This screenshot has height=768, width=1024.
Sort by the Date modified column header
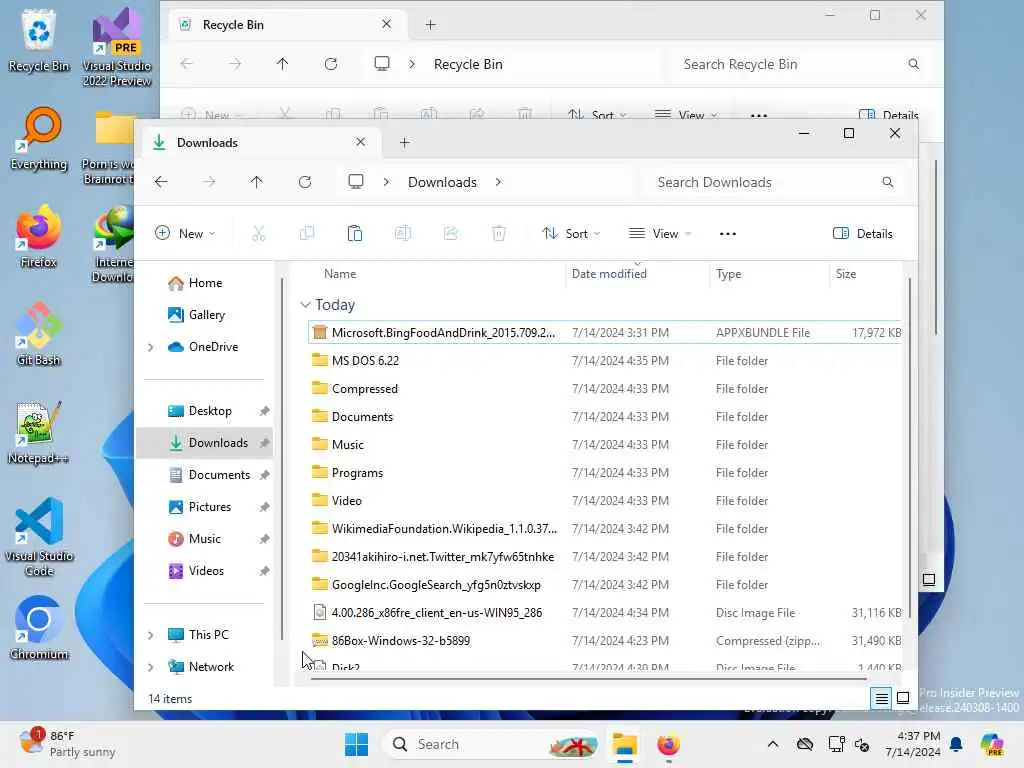[609, 274]
